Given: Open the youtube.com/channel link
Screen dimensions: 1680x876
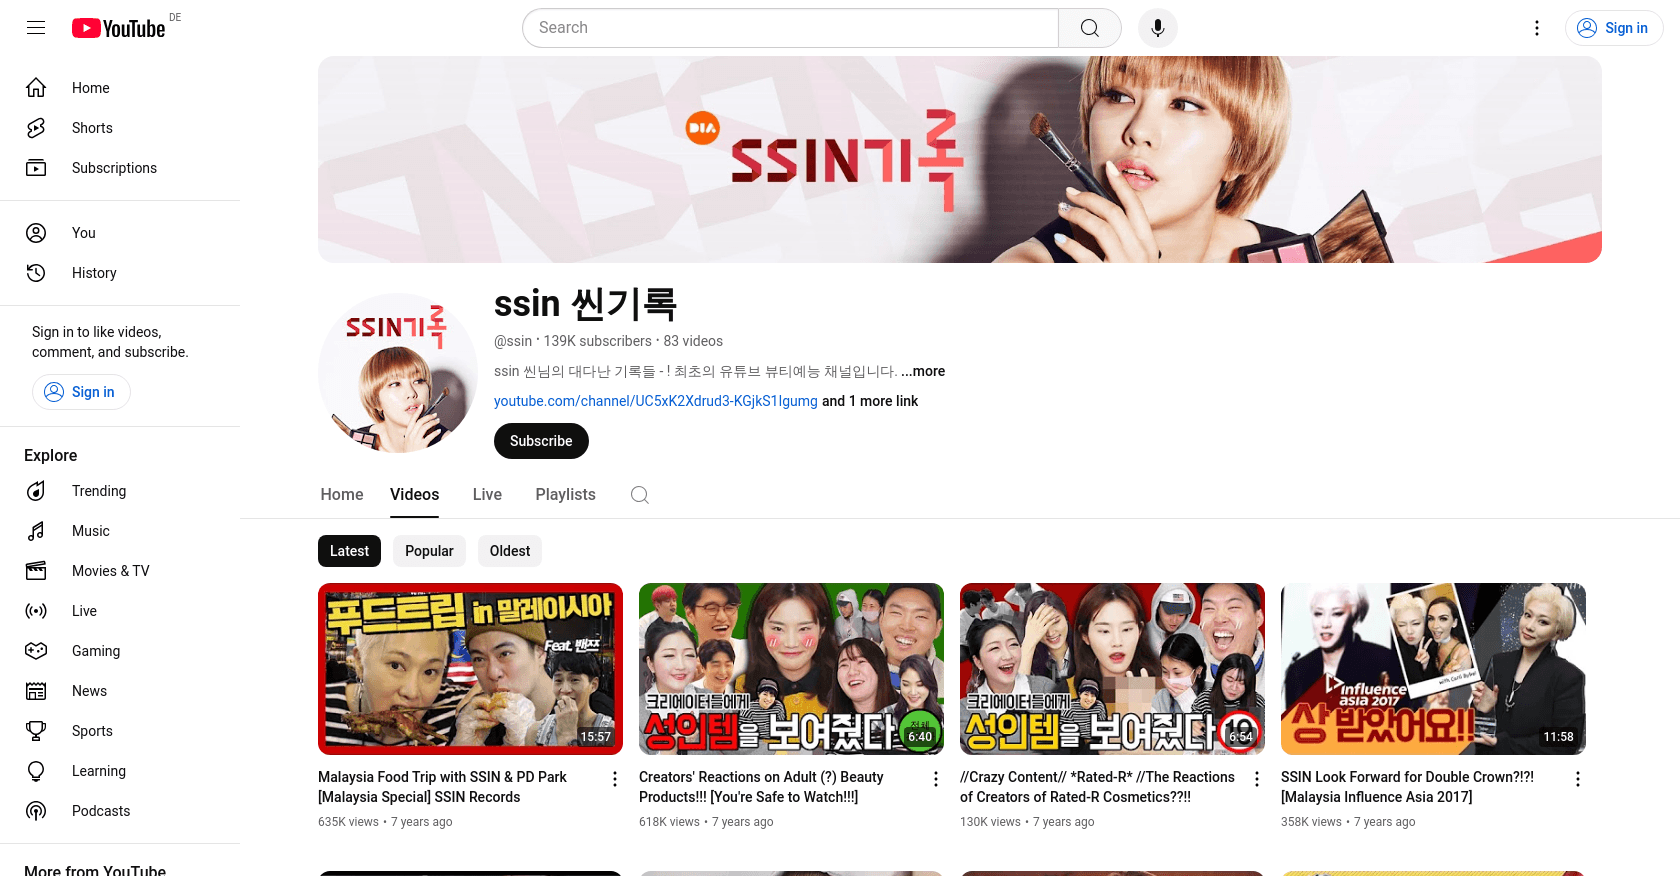Looking at the screenshot, I should [655, 401].
